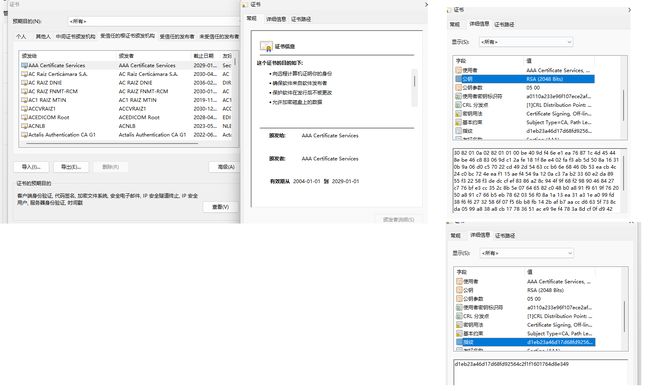Image resolution: width=650 pixels, height=391 pixels.
Task: Click the 导入 button
Action: point(31,167)
